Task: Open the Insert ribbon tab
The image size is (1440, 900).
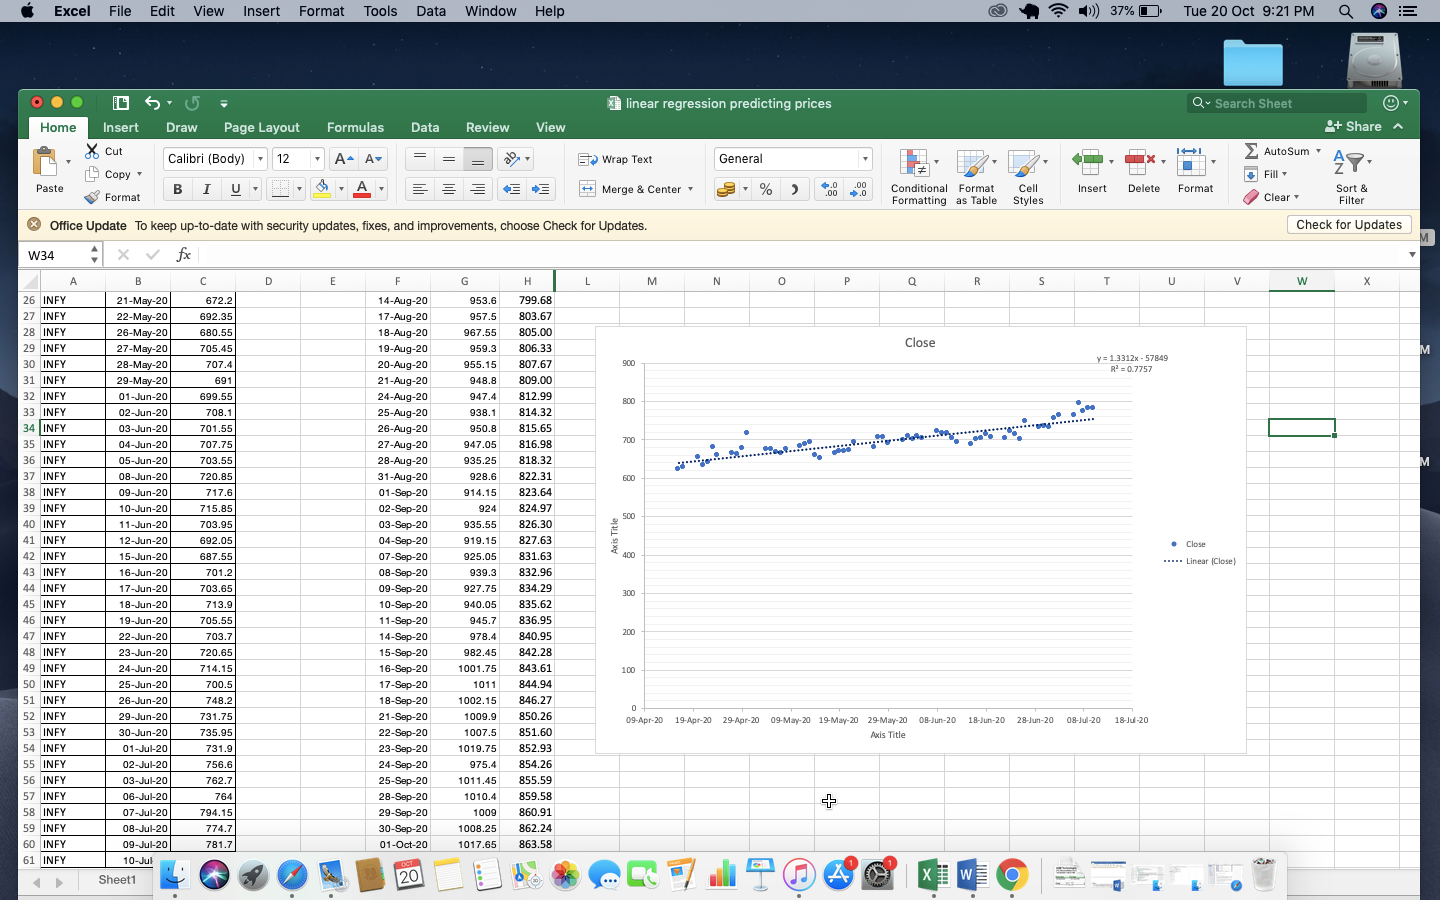Action: point(120,127)
